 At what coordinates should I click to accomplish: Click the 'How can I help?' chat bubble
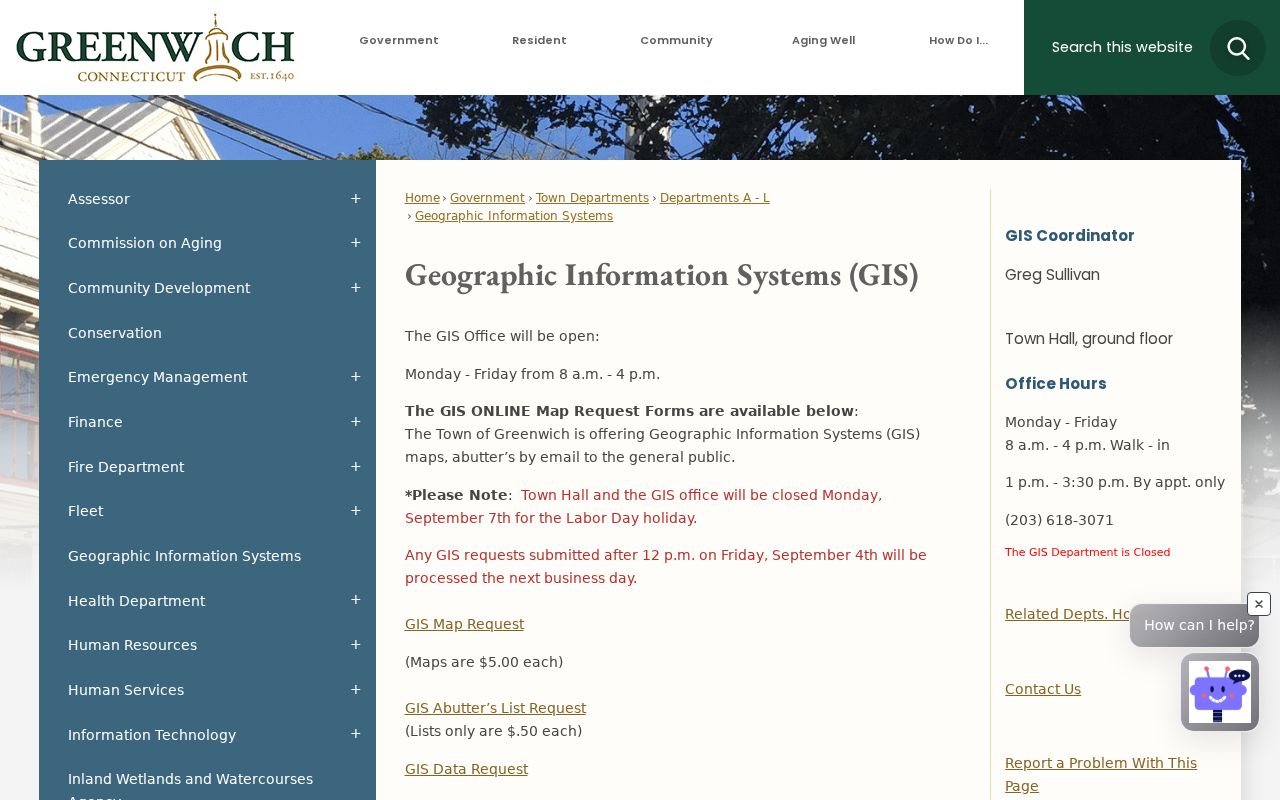[x=1194, y=625]
